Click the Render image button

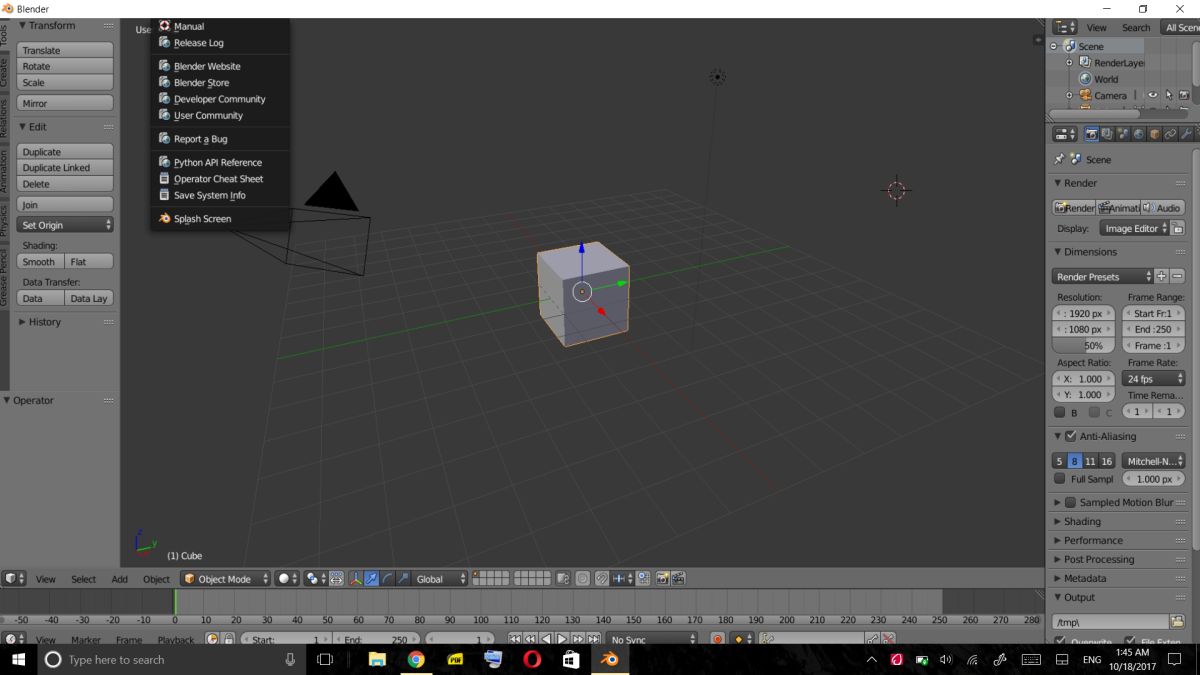(1074, 208)
